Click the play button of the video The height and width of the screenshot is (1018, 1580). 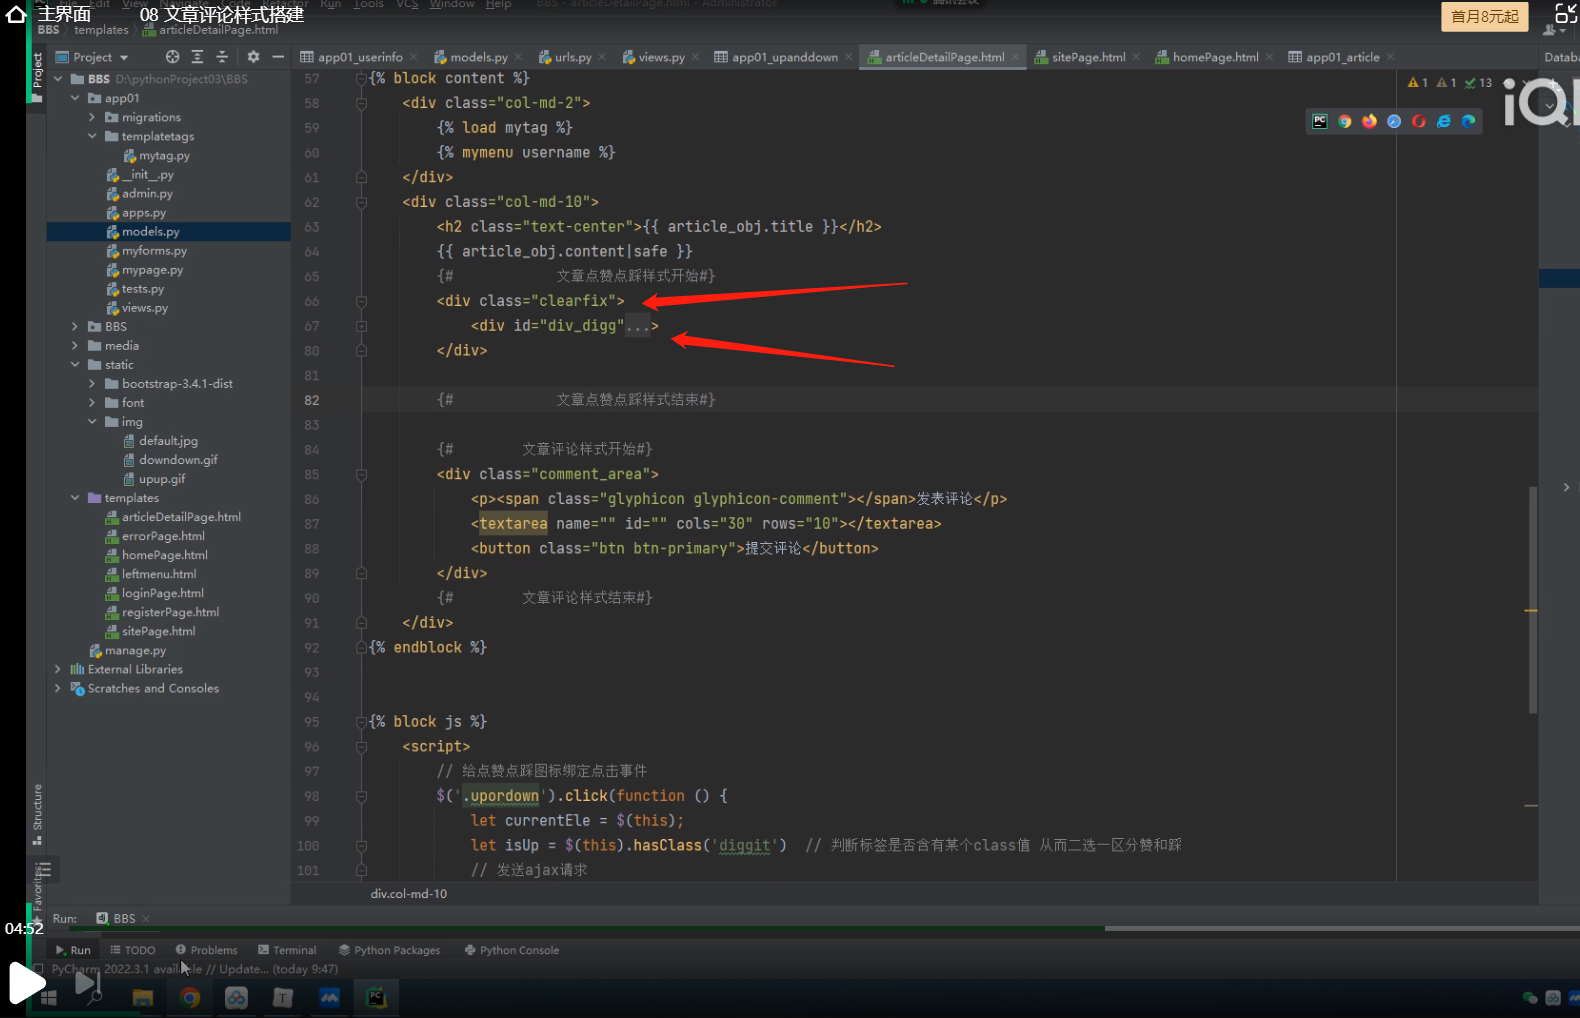[x=27, y=982]
